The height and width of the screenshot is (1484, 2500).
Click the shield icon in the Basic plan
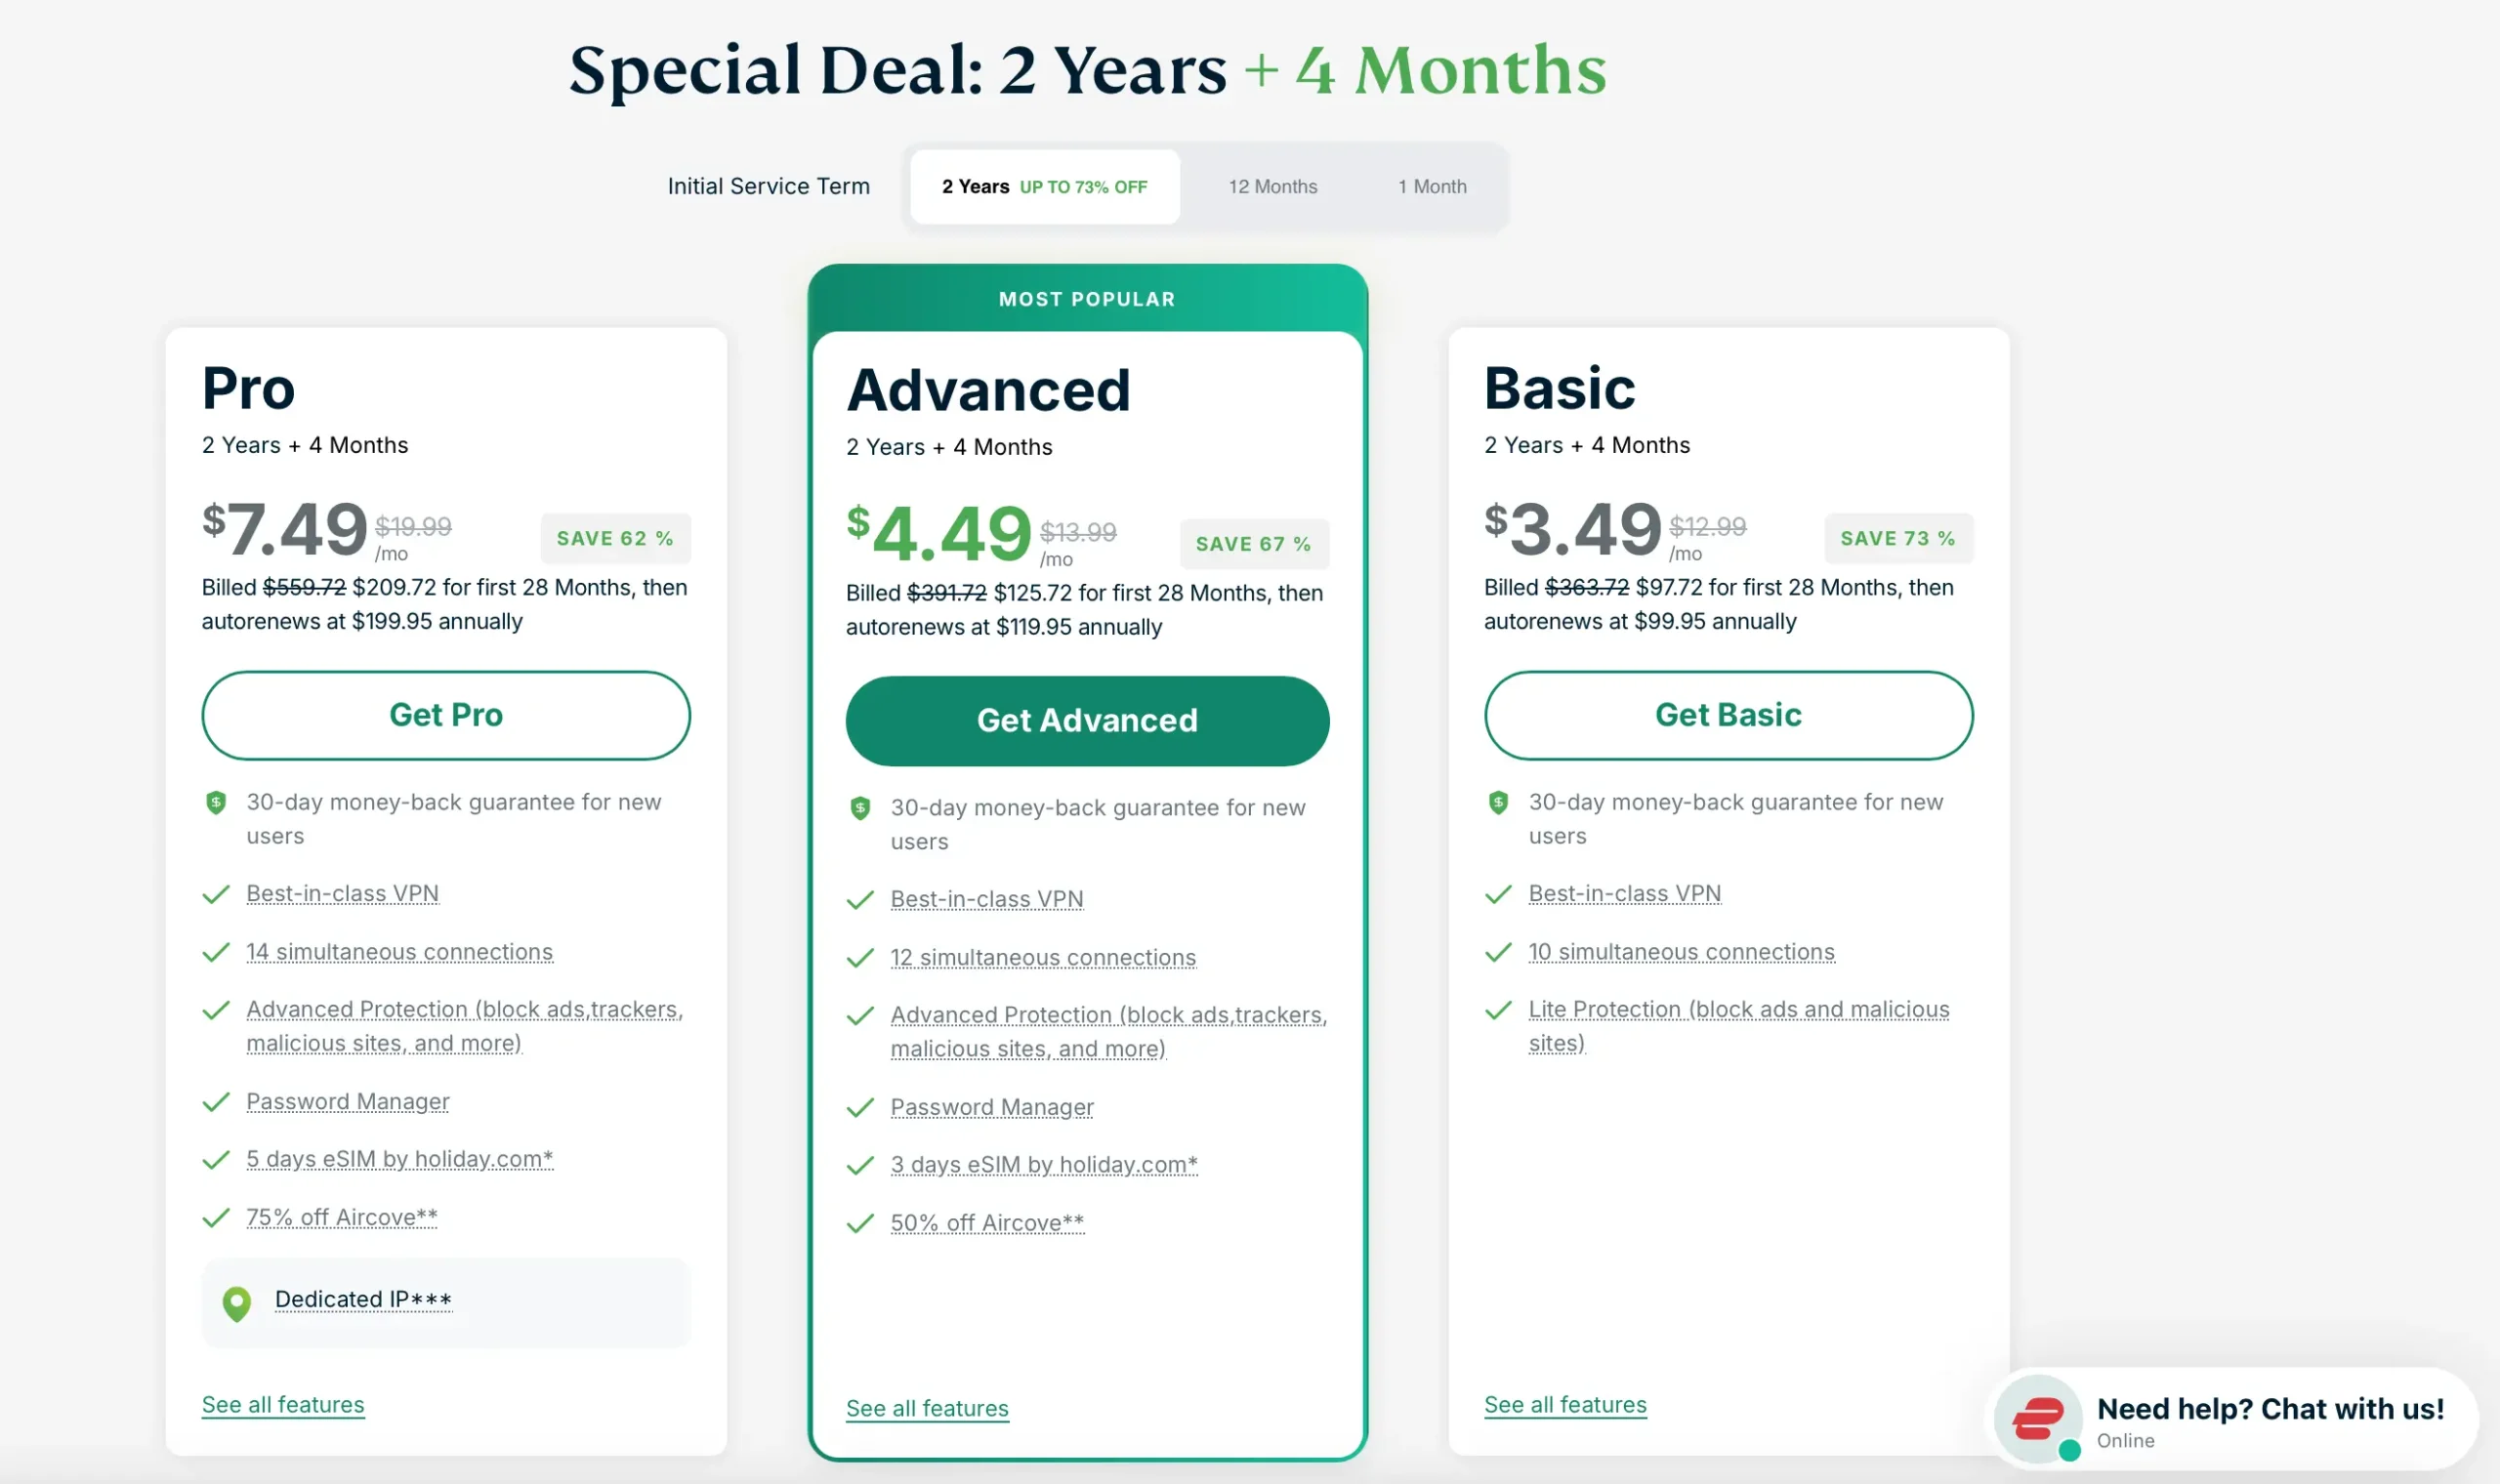pos(1497,802)
